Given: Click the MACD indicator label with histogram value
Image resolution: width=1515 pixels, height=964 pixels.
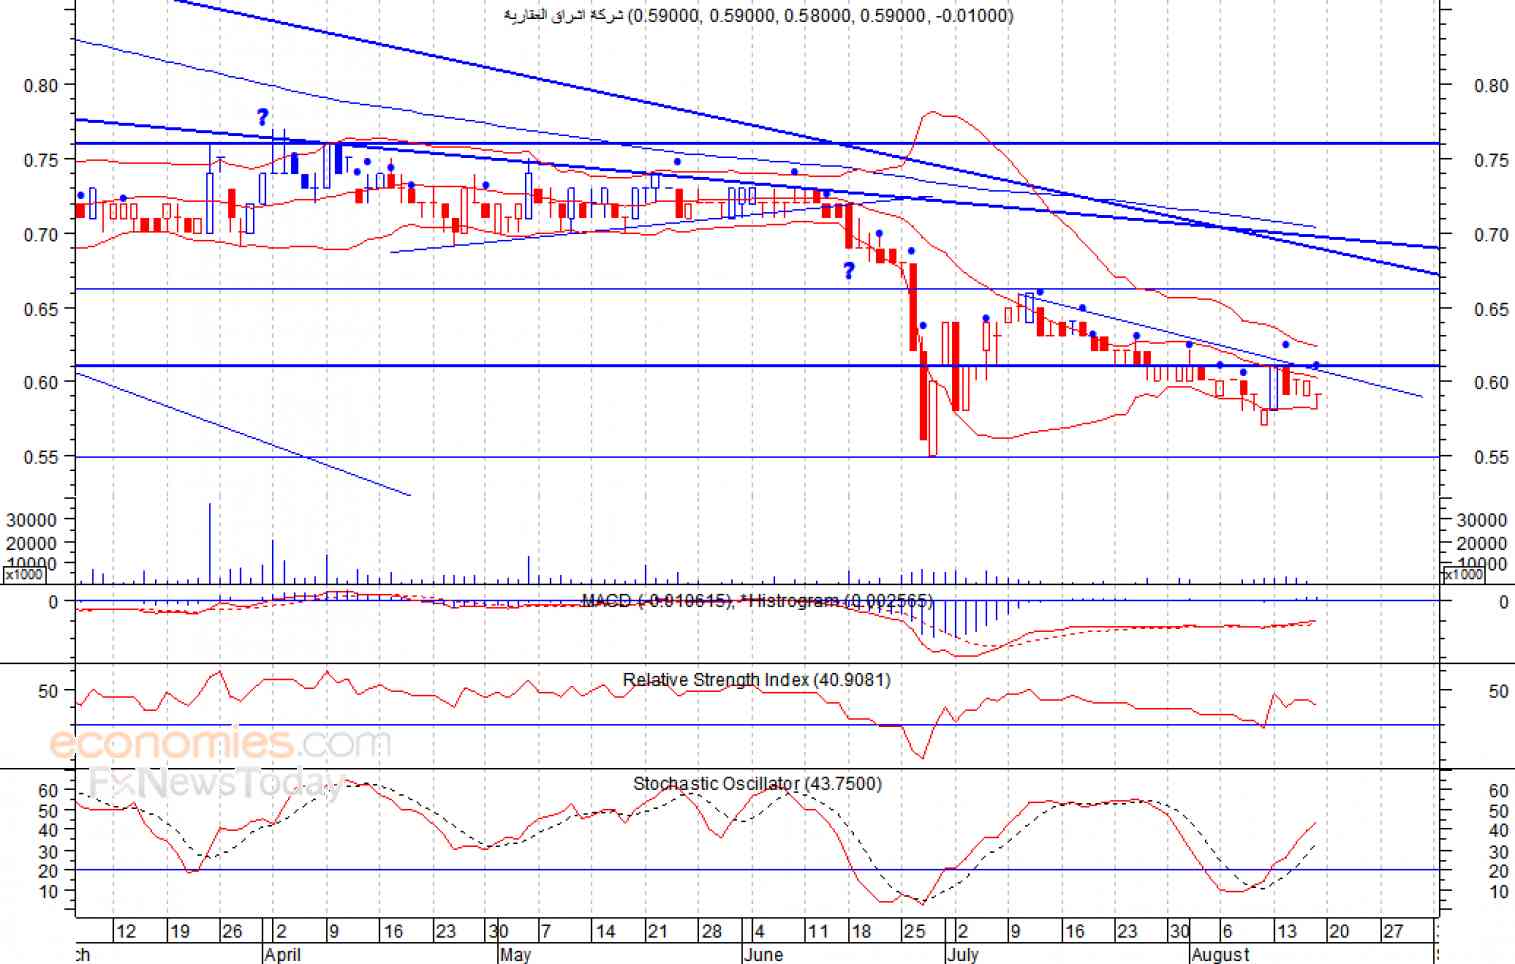Looking at the screenshot, I should click(757, 601).
